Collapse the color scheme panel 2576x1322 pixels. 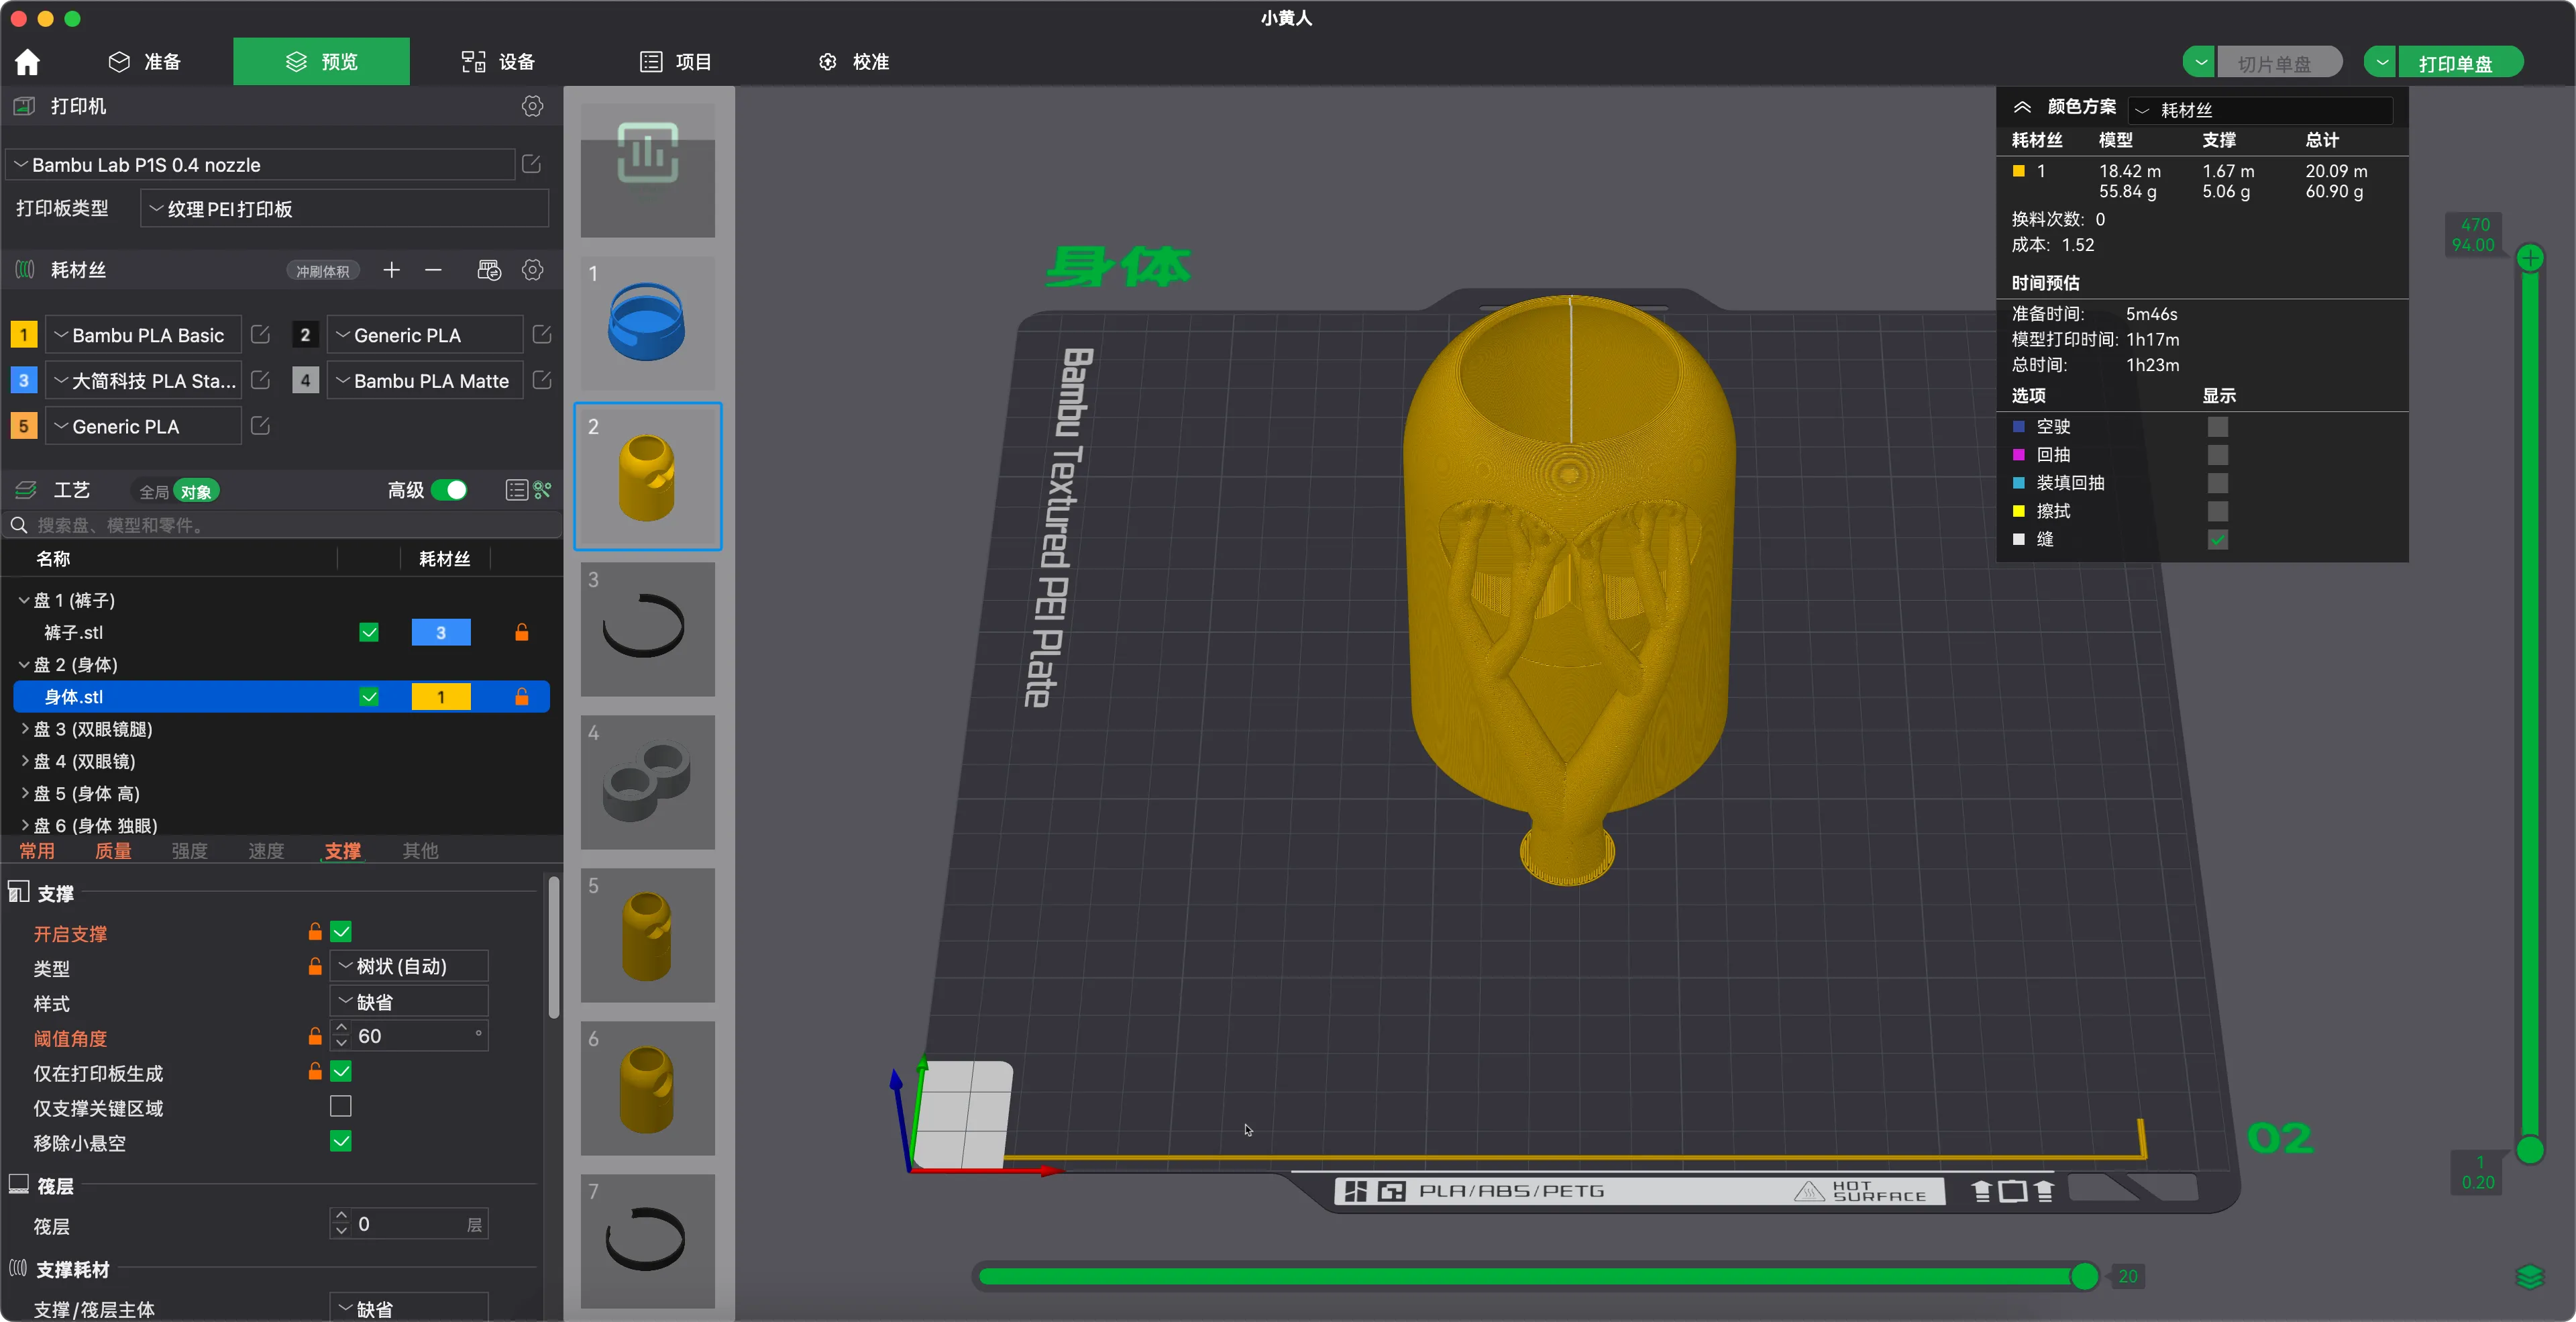2022,107
